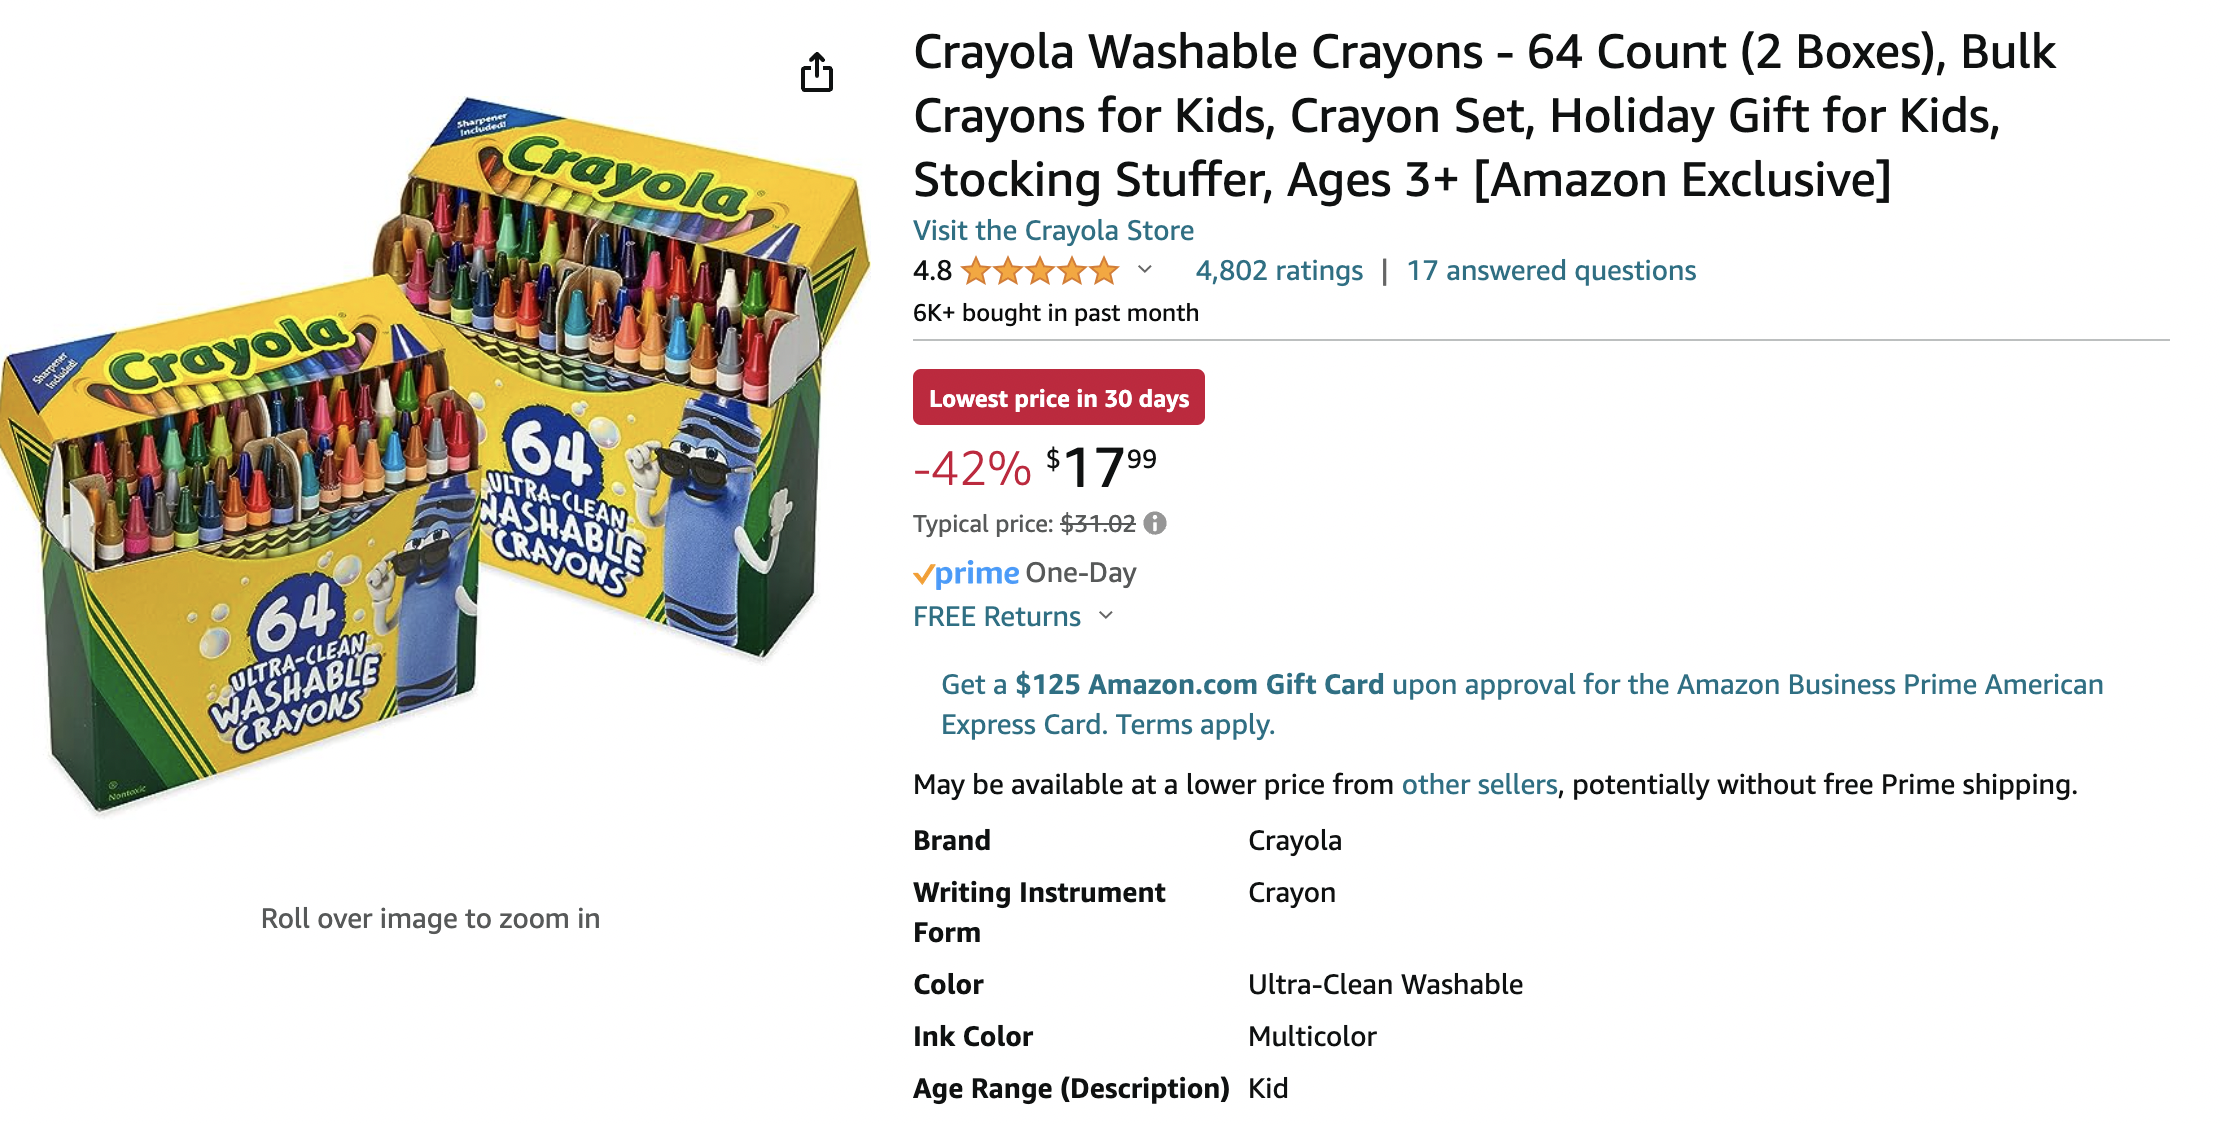Expand the star rating breakdown chevron
This screenshot has width=2220, height=1124.
point(1146,269)
